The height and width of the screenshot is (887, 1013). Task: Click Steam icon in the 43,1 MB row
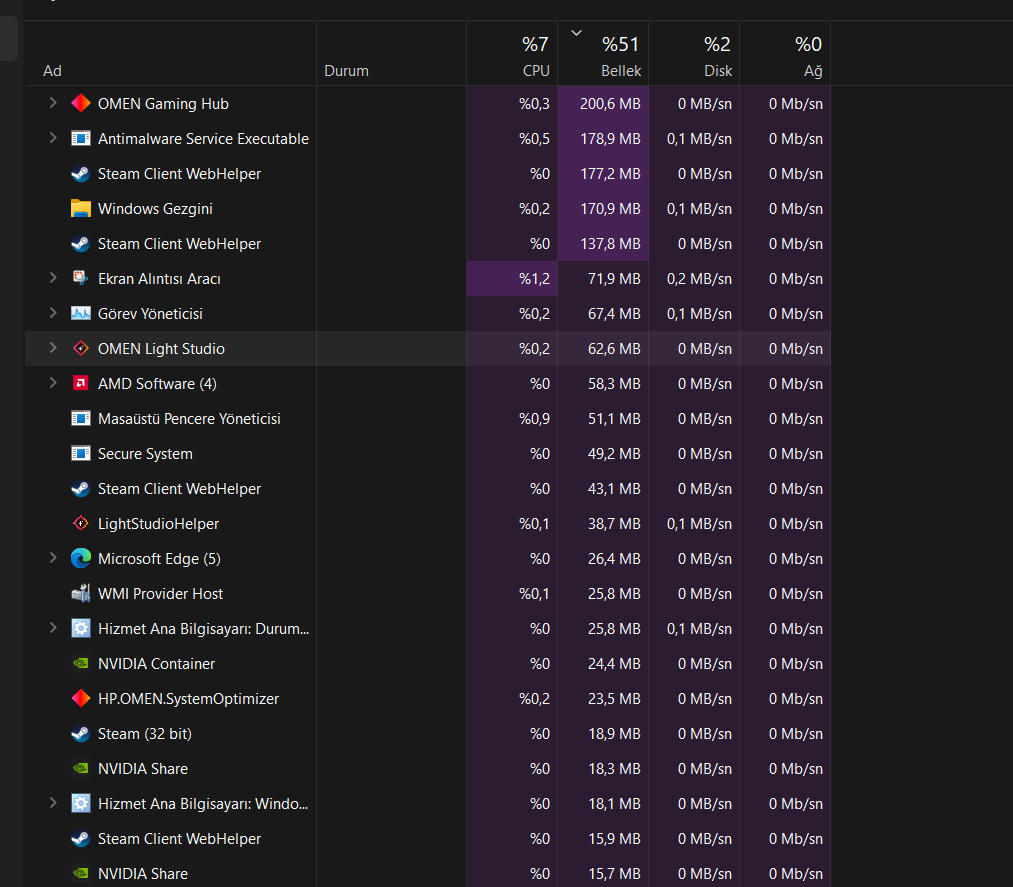(81, 488)
